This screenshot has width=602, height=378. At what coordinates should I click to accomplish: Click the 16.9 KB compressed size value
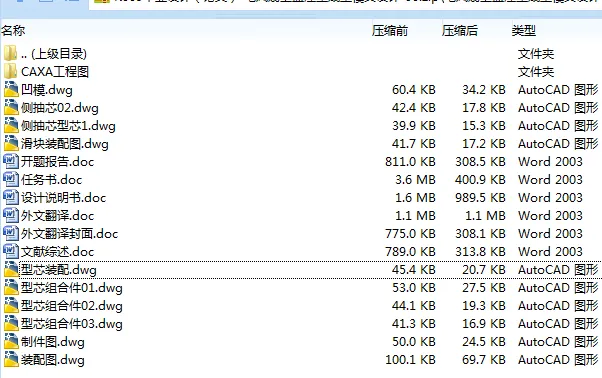(x=484, y=324)
